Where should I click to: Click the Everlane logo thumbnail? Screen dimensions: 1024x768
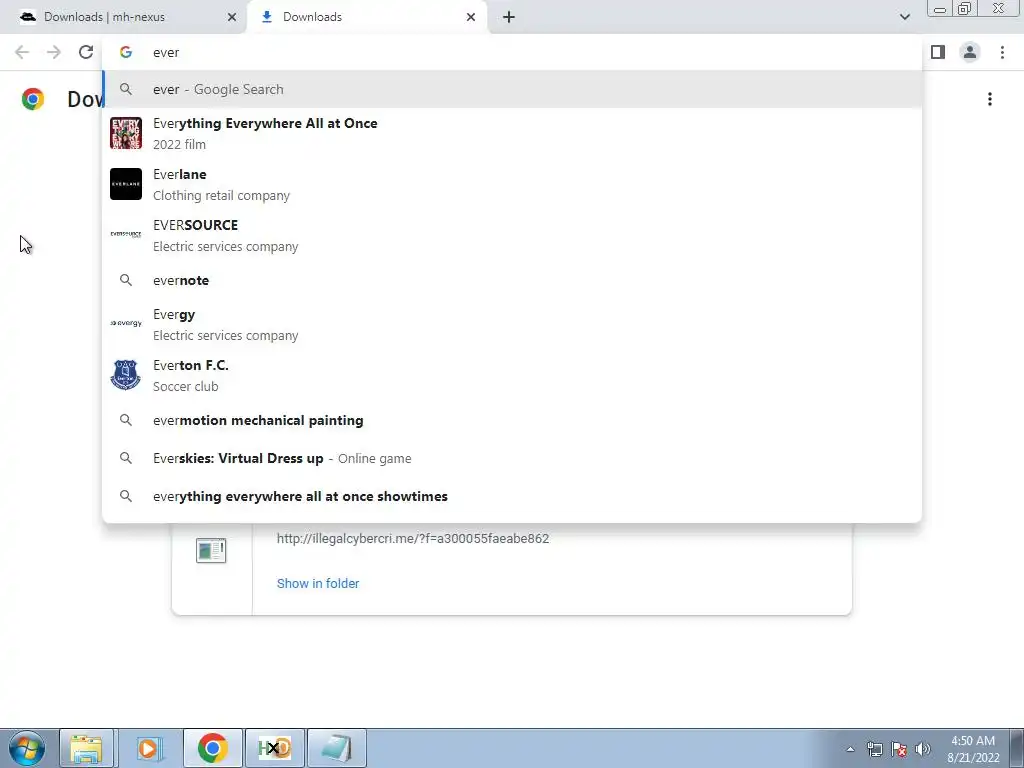click(126, 184)
